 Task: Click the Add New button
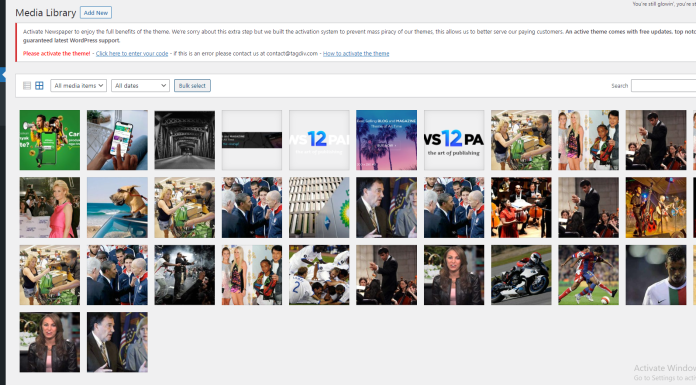(96, 13)
